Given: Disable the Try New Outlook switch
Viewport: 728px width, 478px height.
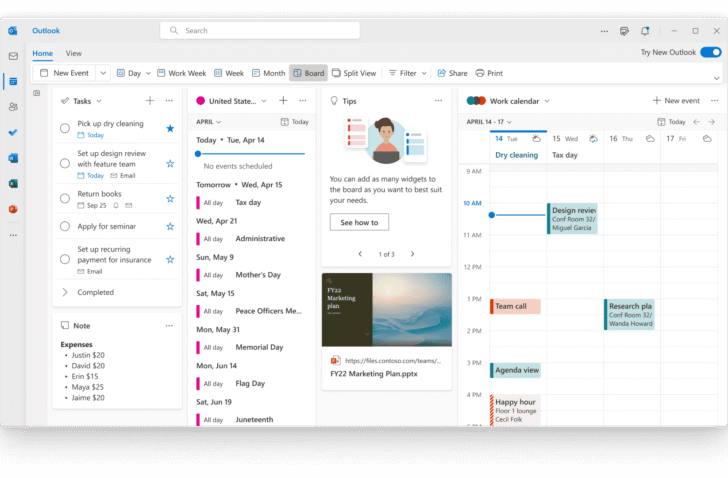Looking at the screenshot, I should point(711,52).
